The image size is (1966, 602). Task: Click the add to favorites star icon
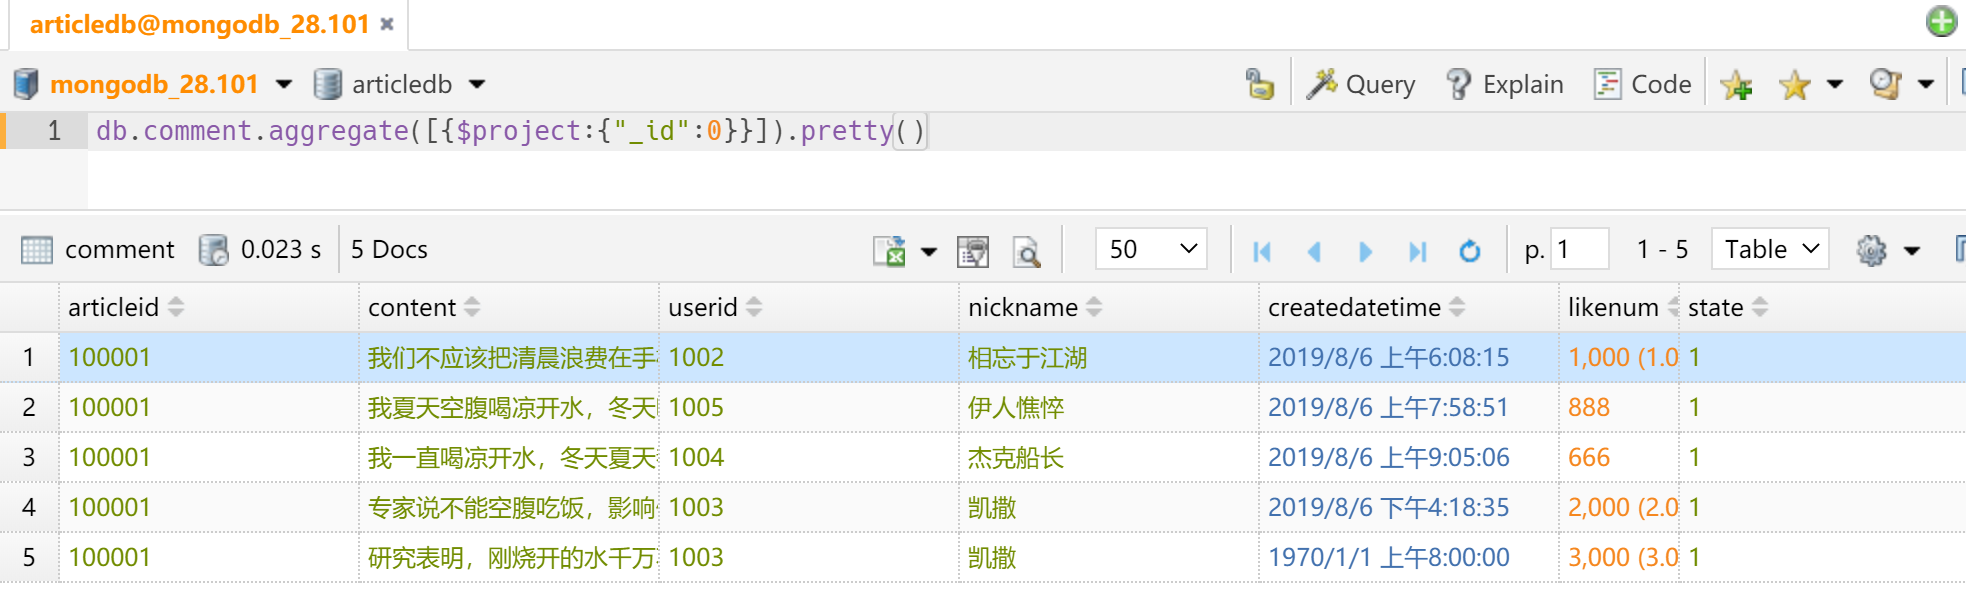coord(1736,86)
